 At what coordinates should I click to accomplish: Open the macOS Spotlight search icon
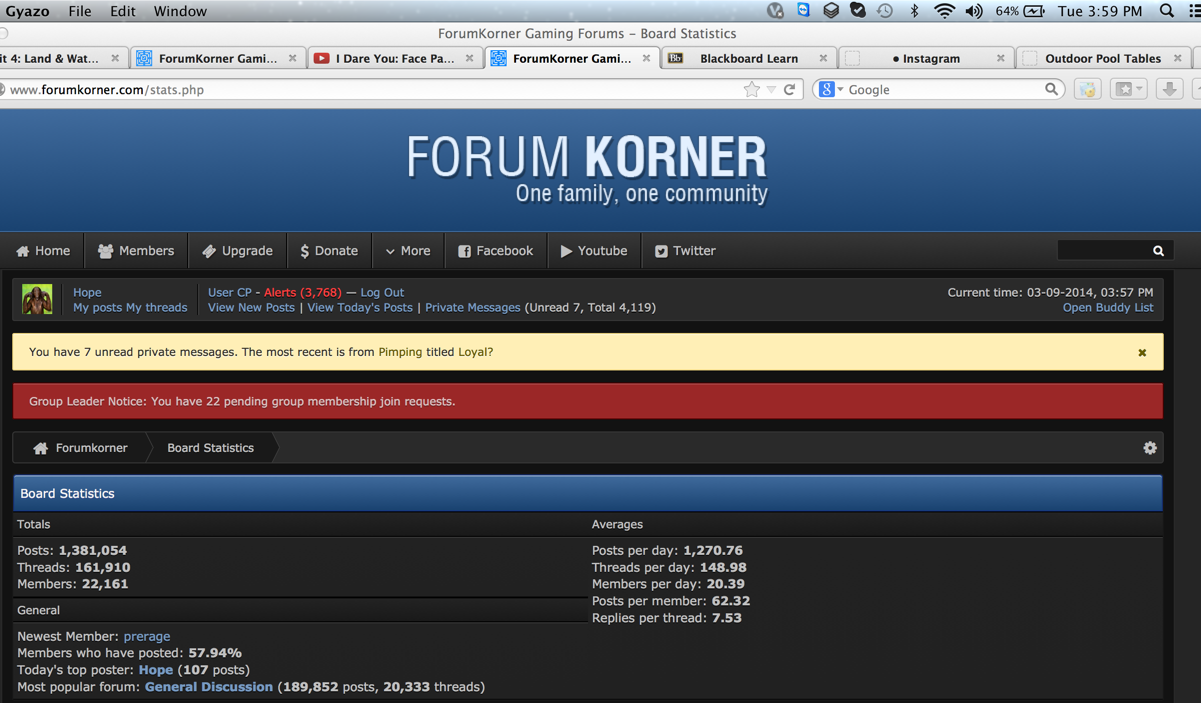[x=1167, y=11]
